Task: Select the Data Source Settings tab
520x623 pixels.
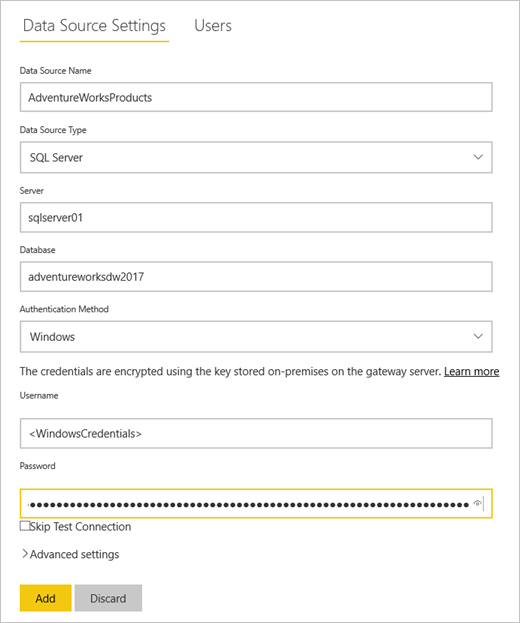Action: tap(94, 26)
